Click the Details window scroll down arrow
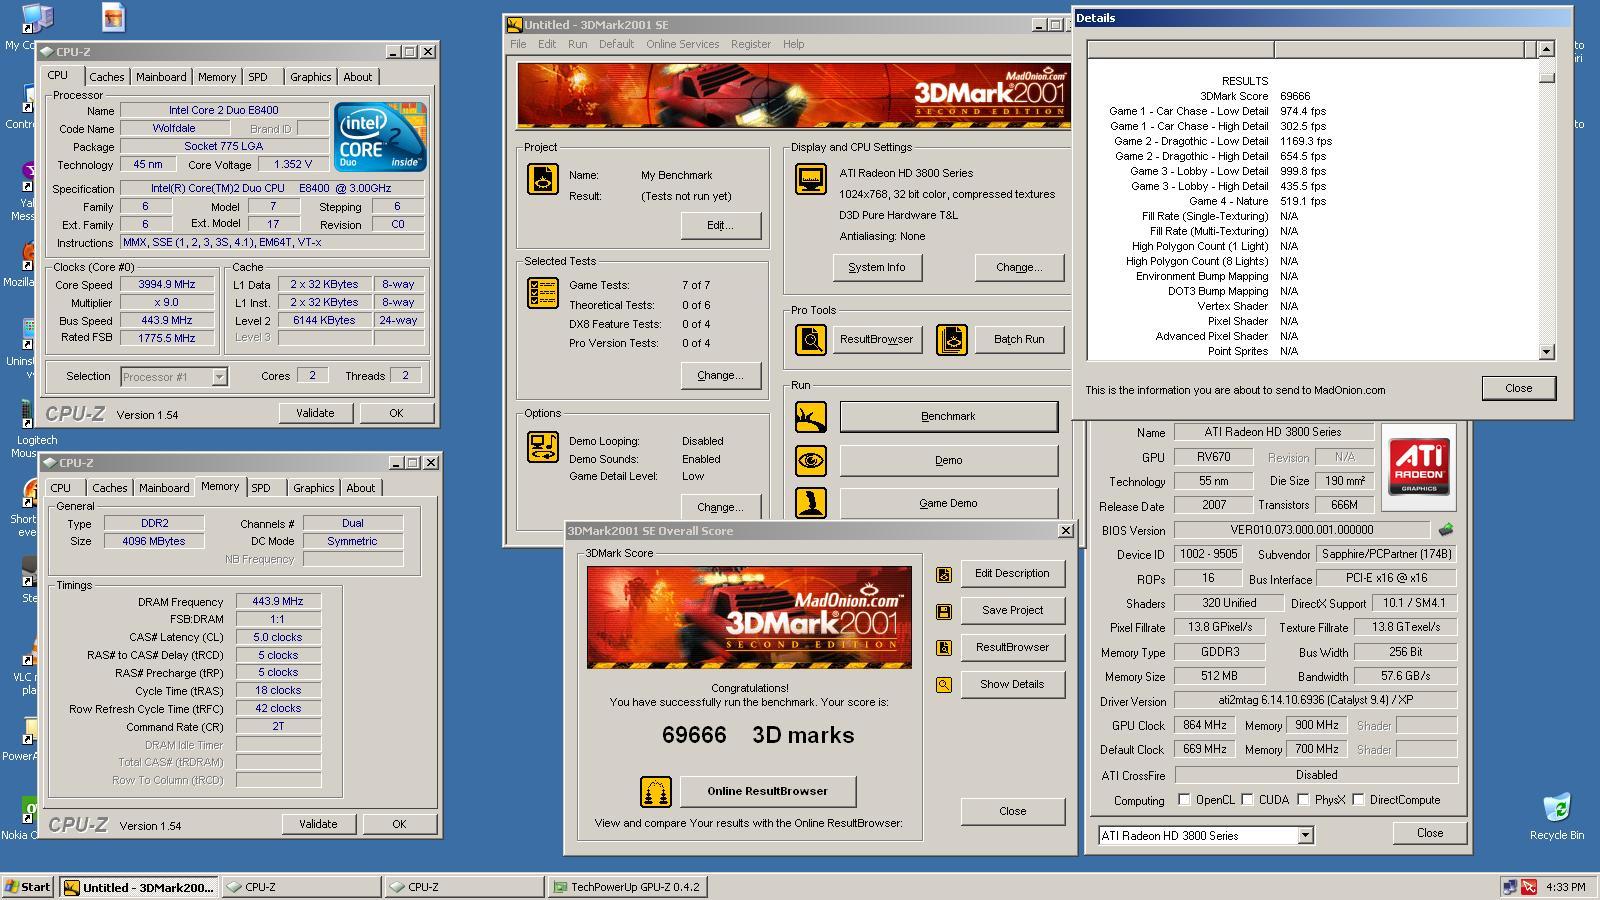This screenshot has height=900, width=1600. coord(1547,351)
